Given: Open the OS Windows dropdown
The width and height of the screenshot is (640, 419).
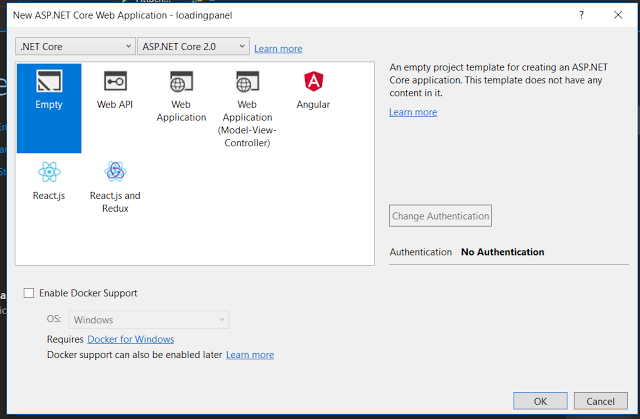Looking at the screenshot, I should point(149,319).
